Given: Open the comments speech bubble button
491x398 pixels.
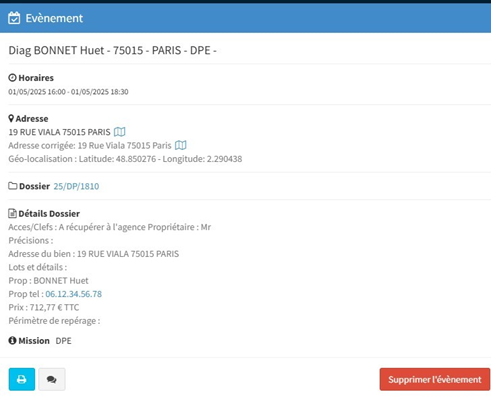Looking at the screenshot, I should 52,379.
